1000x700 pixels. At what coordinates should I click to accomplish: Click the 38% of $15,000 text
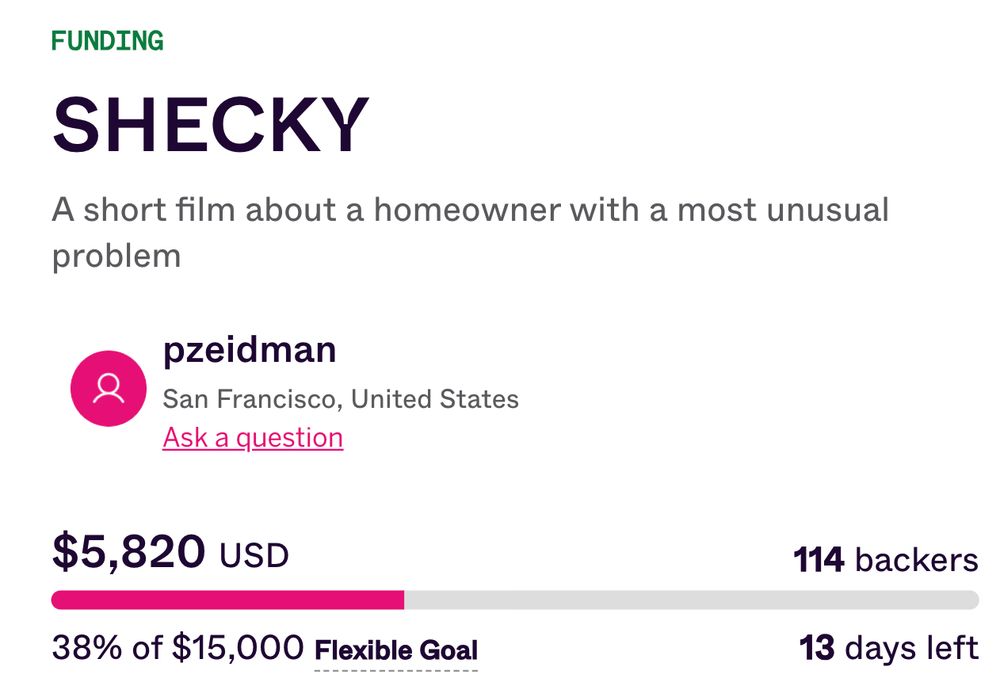(178, 648)
